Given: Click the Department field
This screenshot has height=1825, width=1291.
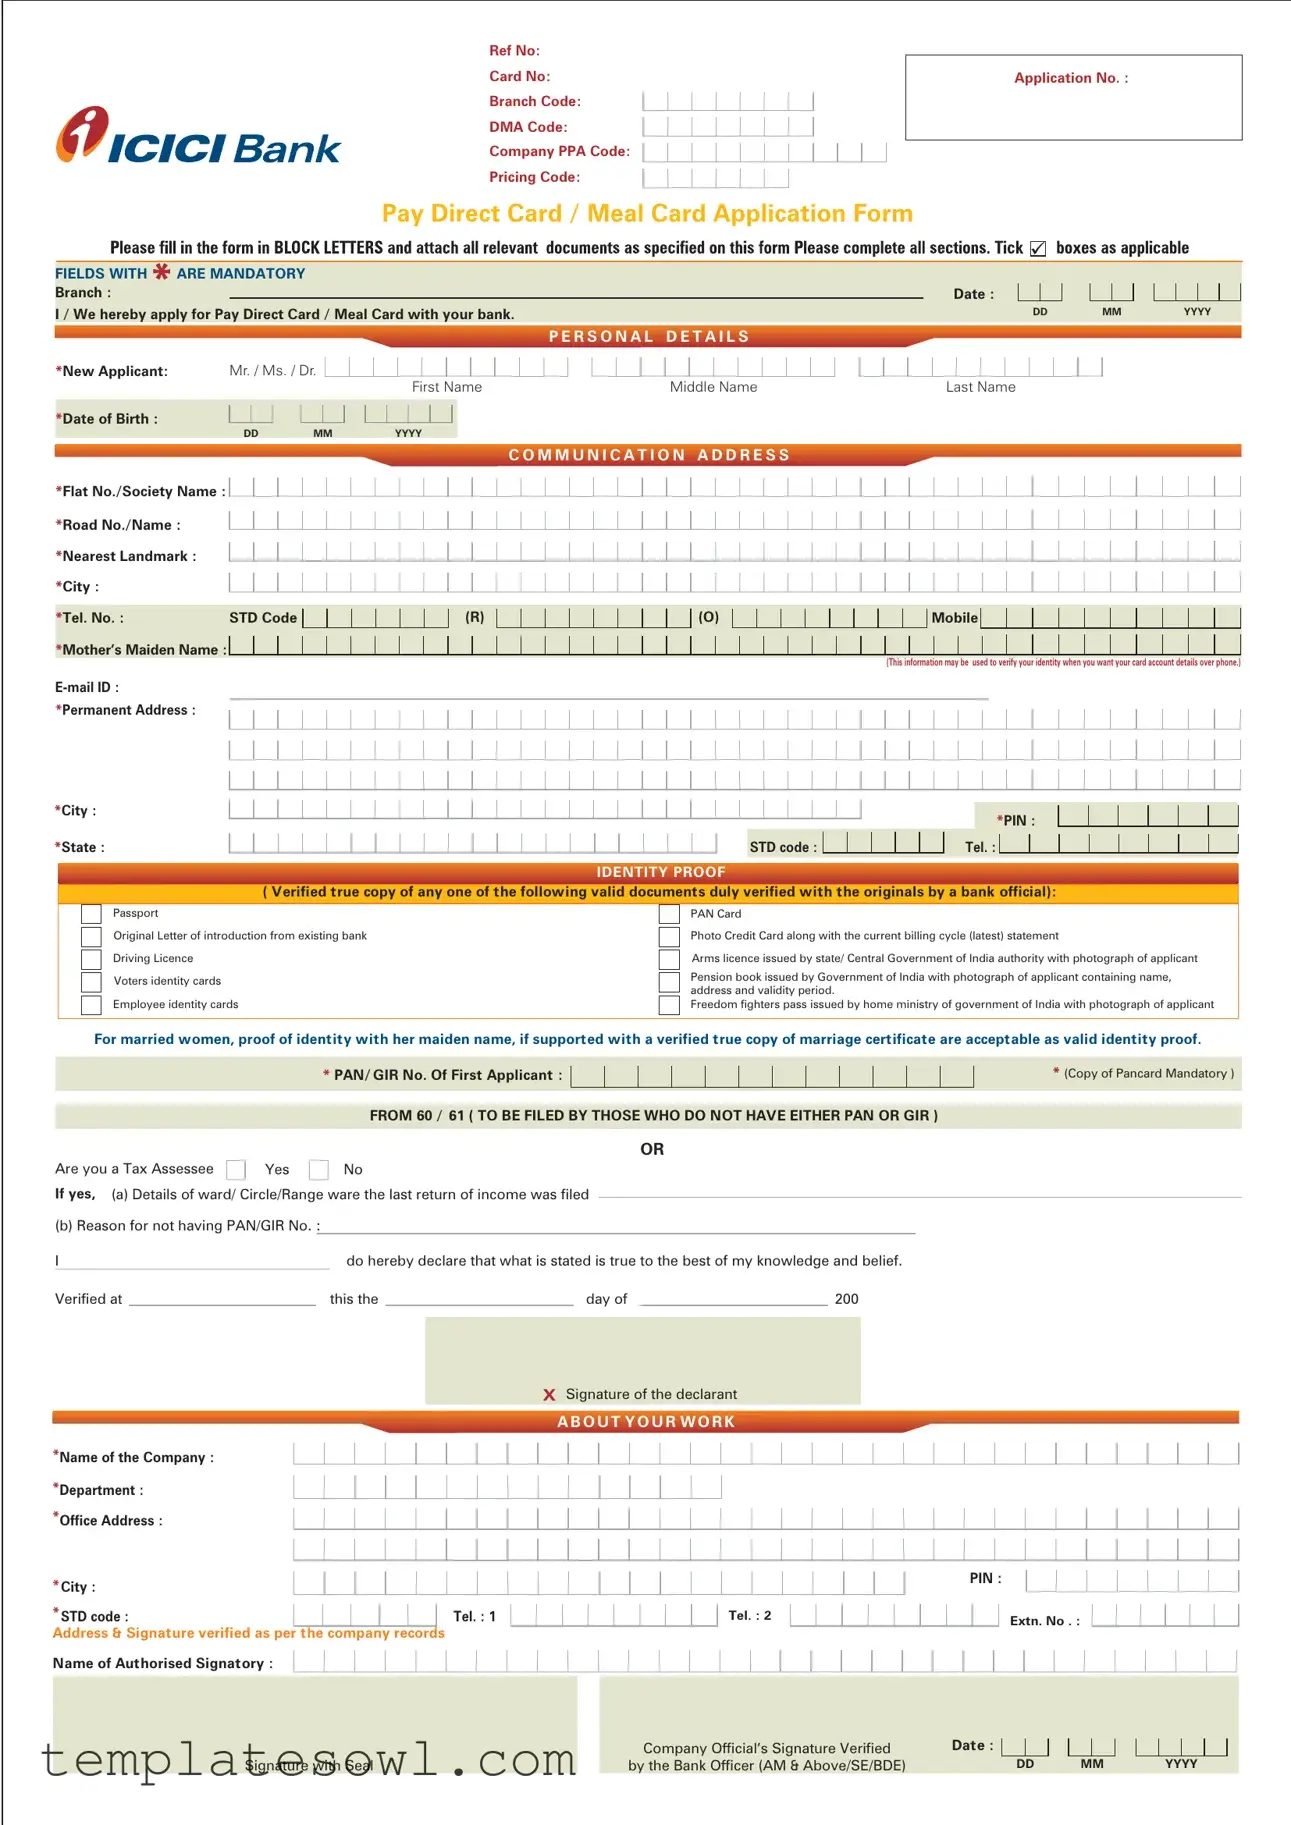Looking at the screenshot, I should (507, 1487).
